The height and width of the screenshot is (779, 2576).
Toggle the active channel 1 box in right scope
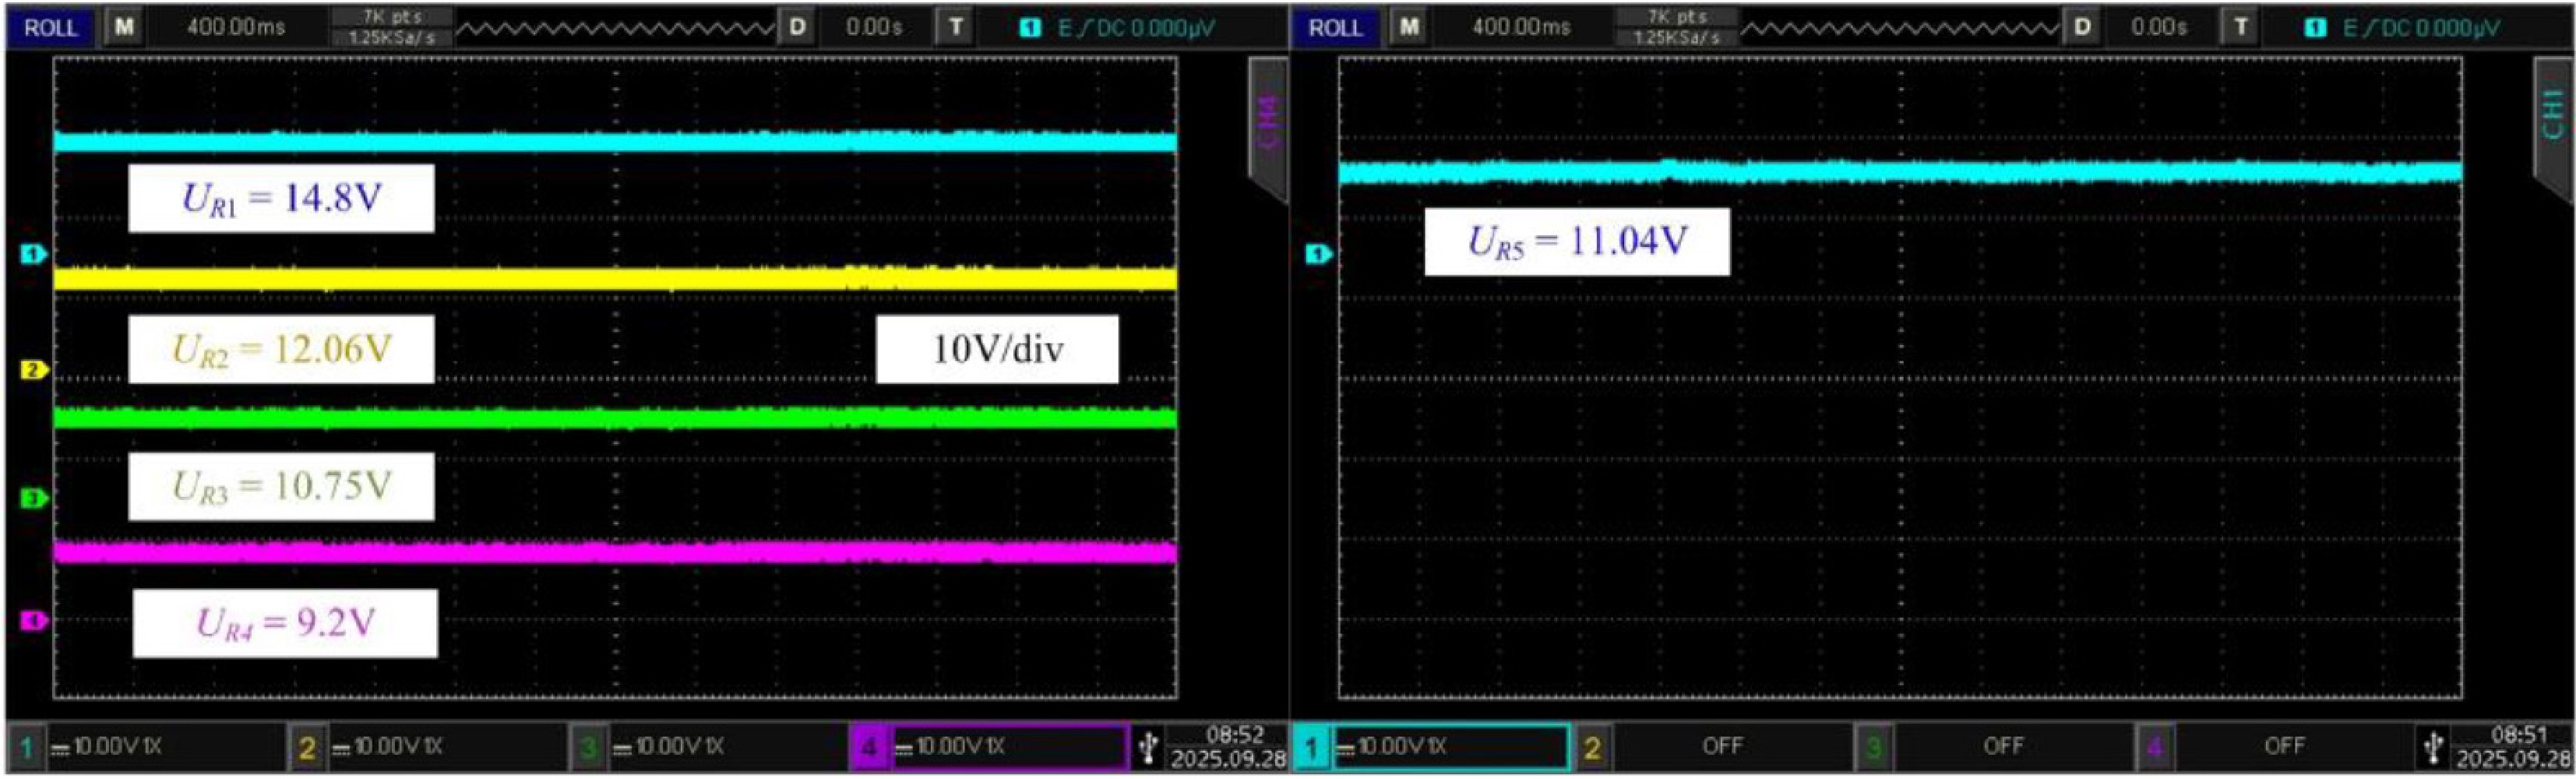click(x=1432, y=747)
